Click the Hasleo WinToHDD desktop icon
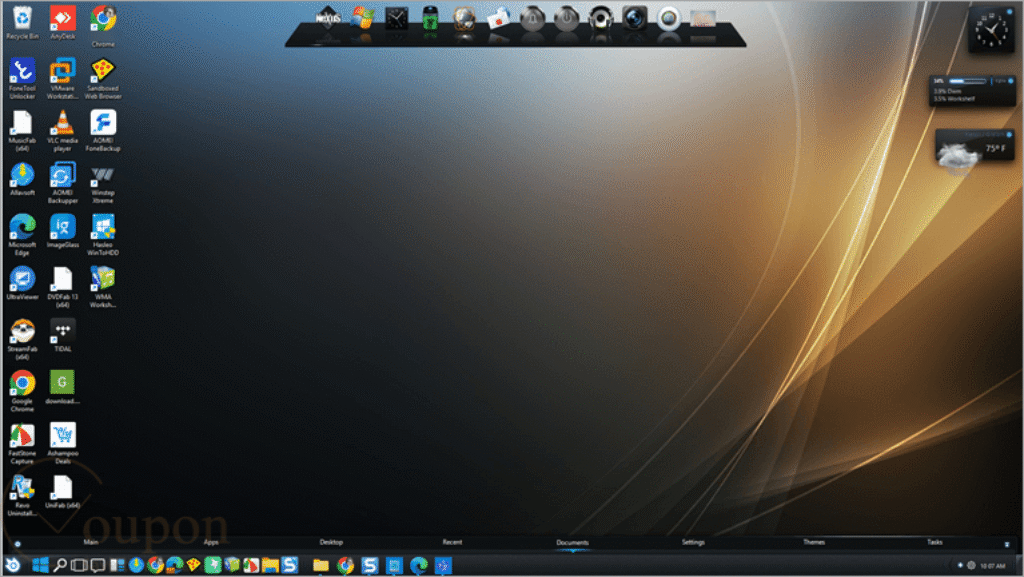 (103, 235)
